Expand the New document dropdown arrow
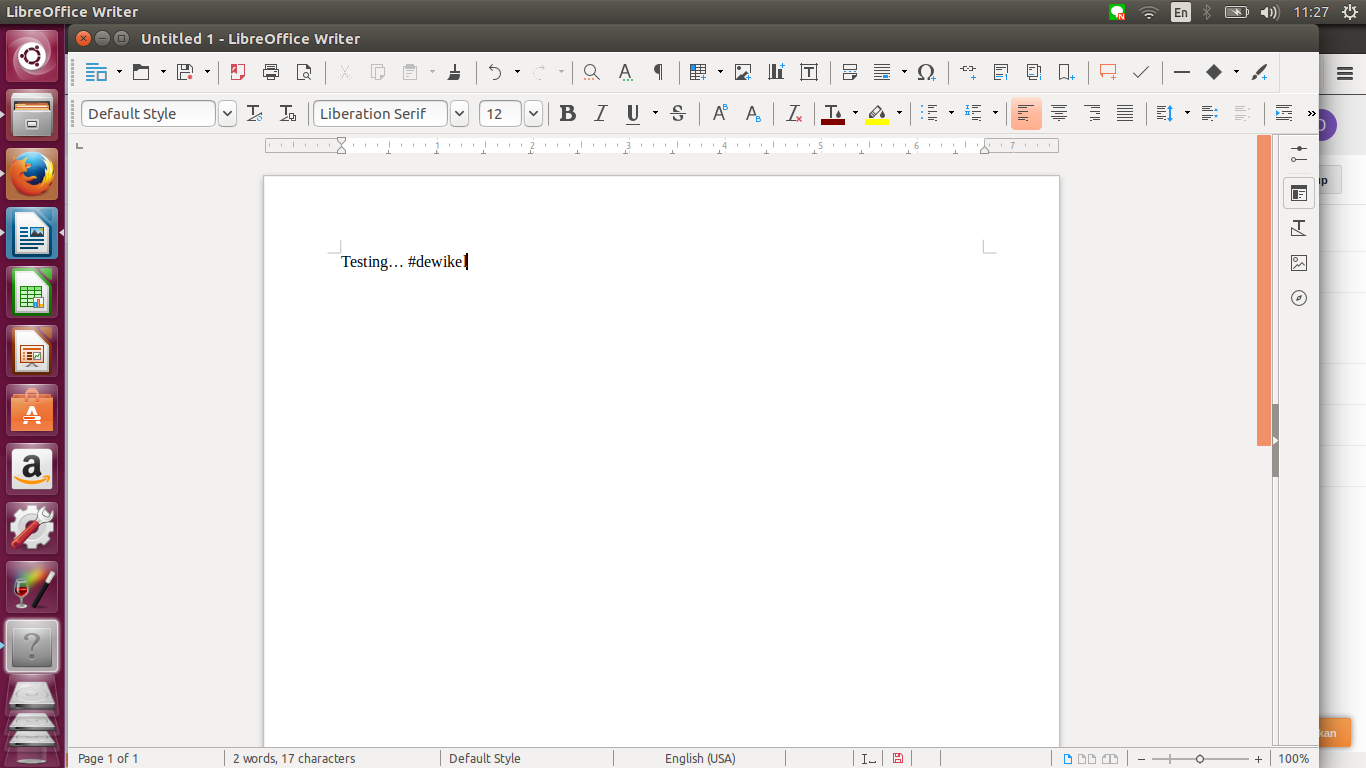Screen dimensions: 1366x768 119,72
